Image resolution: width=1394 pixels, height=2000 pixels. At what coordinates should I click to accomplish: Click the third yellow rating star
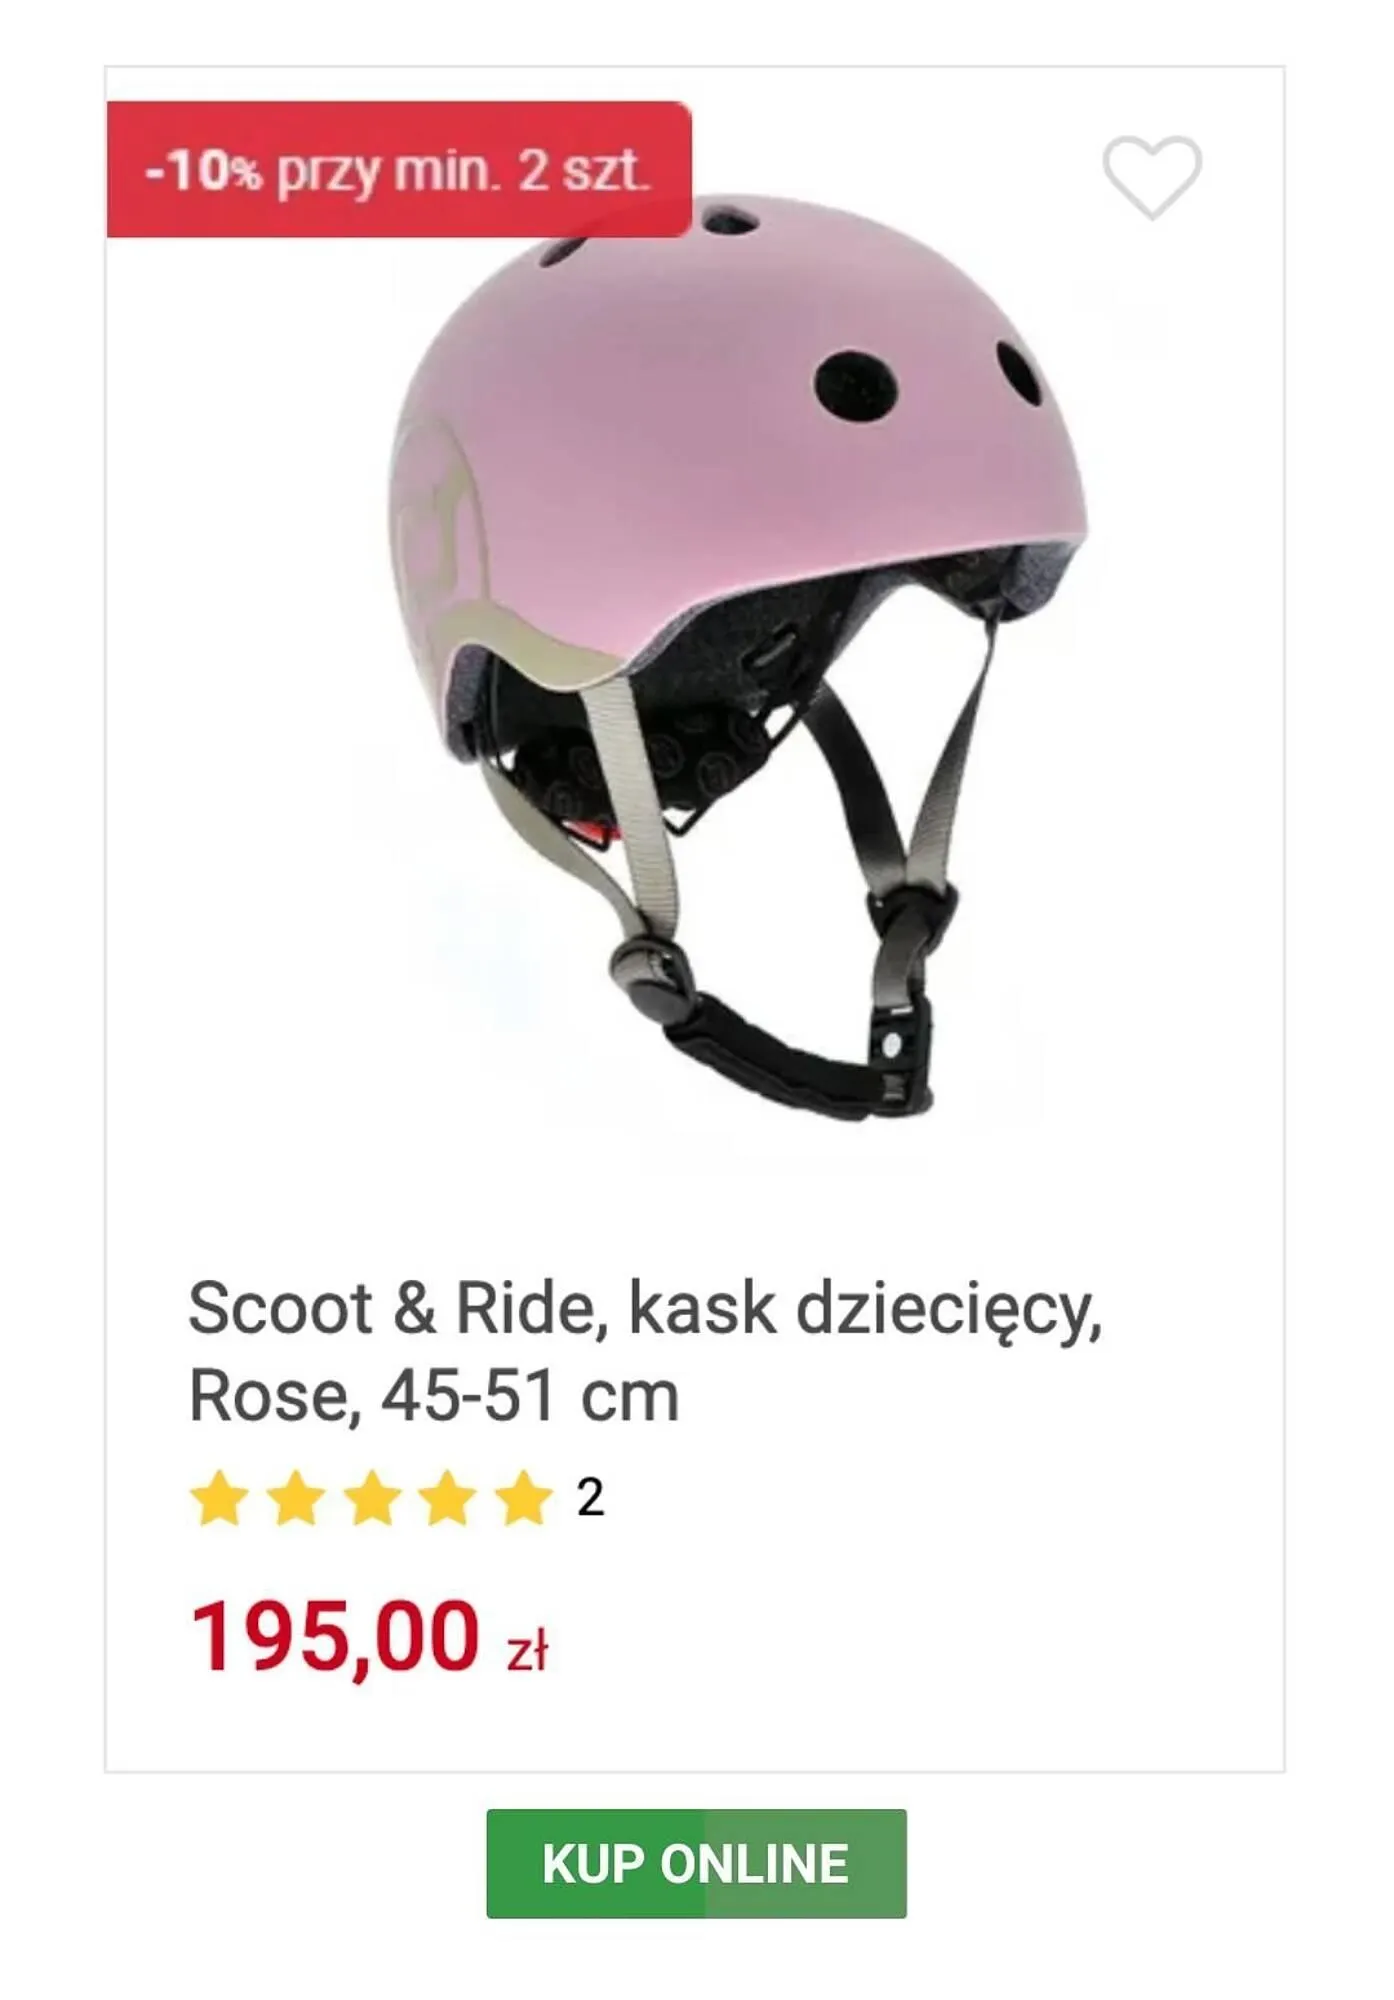(372, 1497)
